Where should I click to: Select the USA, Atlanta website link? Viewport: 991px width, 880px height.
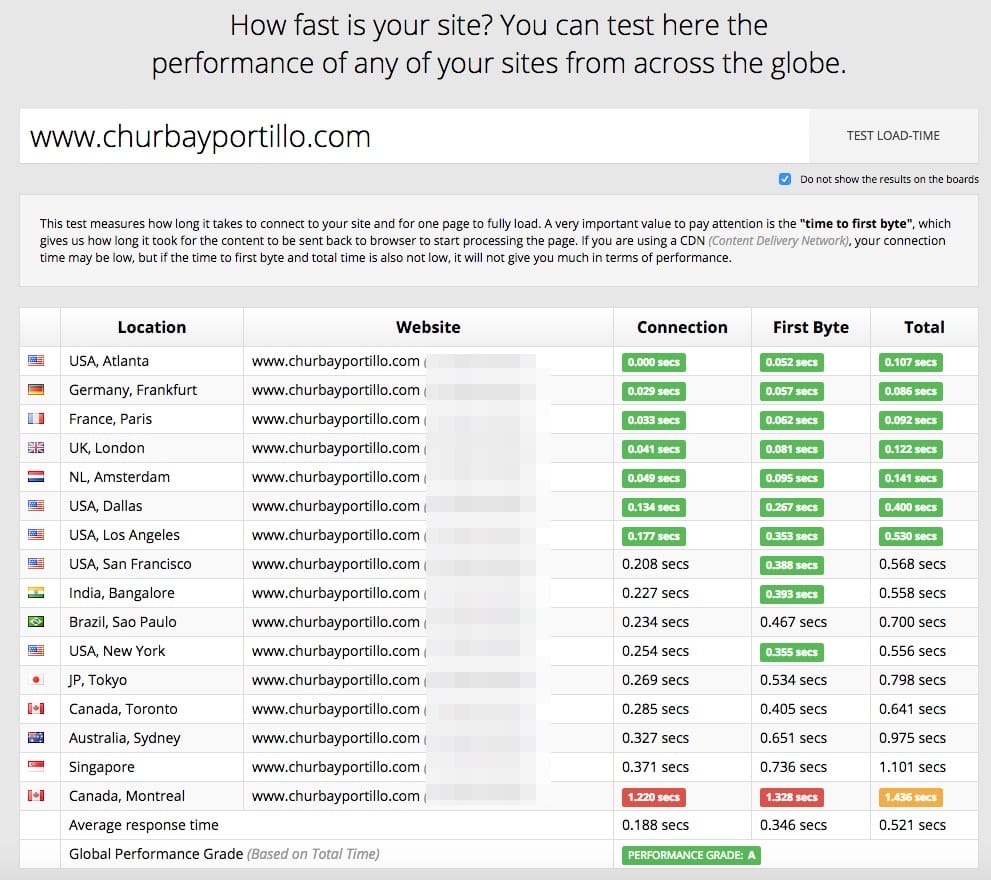pyautogui.click(x=335, y=361)
